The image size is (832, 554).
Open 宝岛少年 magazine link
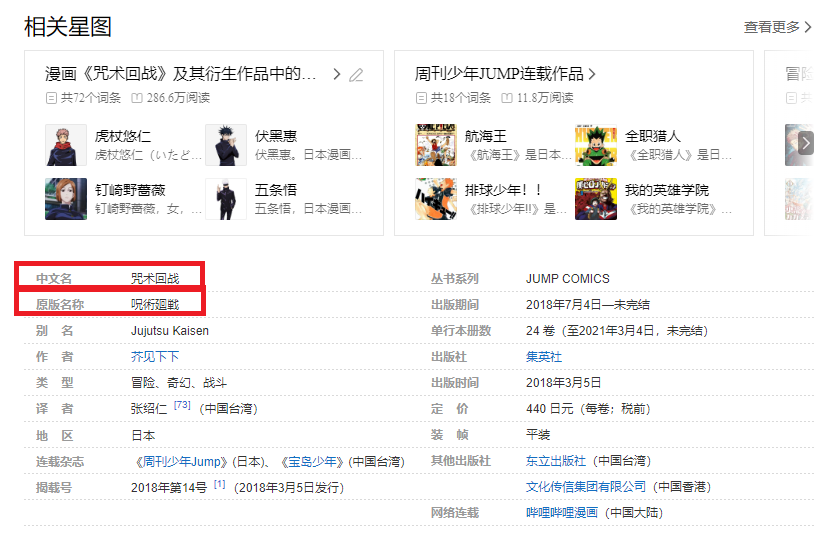[x=313, y=462]
